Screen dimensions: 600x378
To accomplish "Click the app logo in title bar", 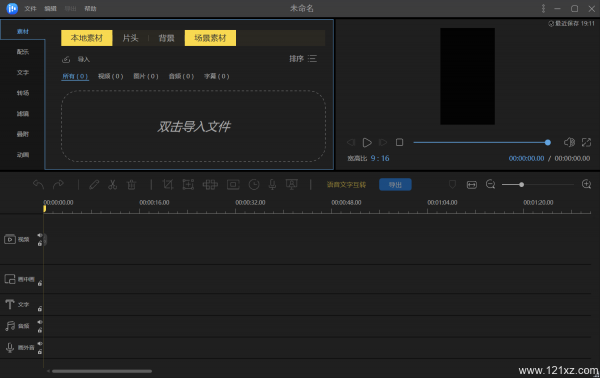I will click(12, 8).
